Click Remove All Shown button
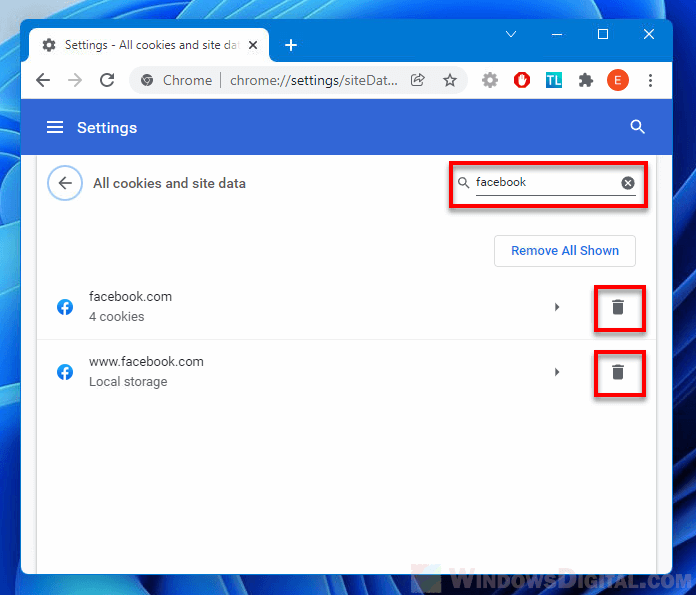This screenshot has height=595, width=696. (x=565, y=251)
